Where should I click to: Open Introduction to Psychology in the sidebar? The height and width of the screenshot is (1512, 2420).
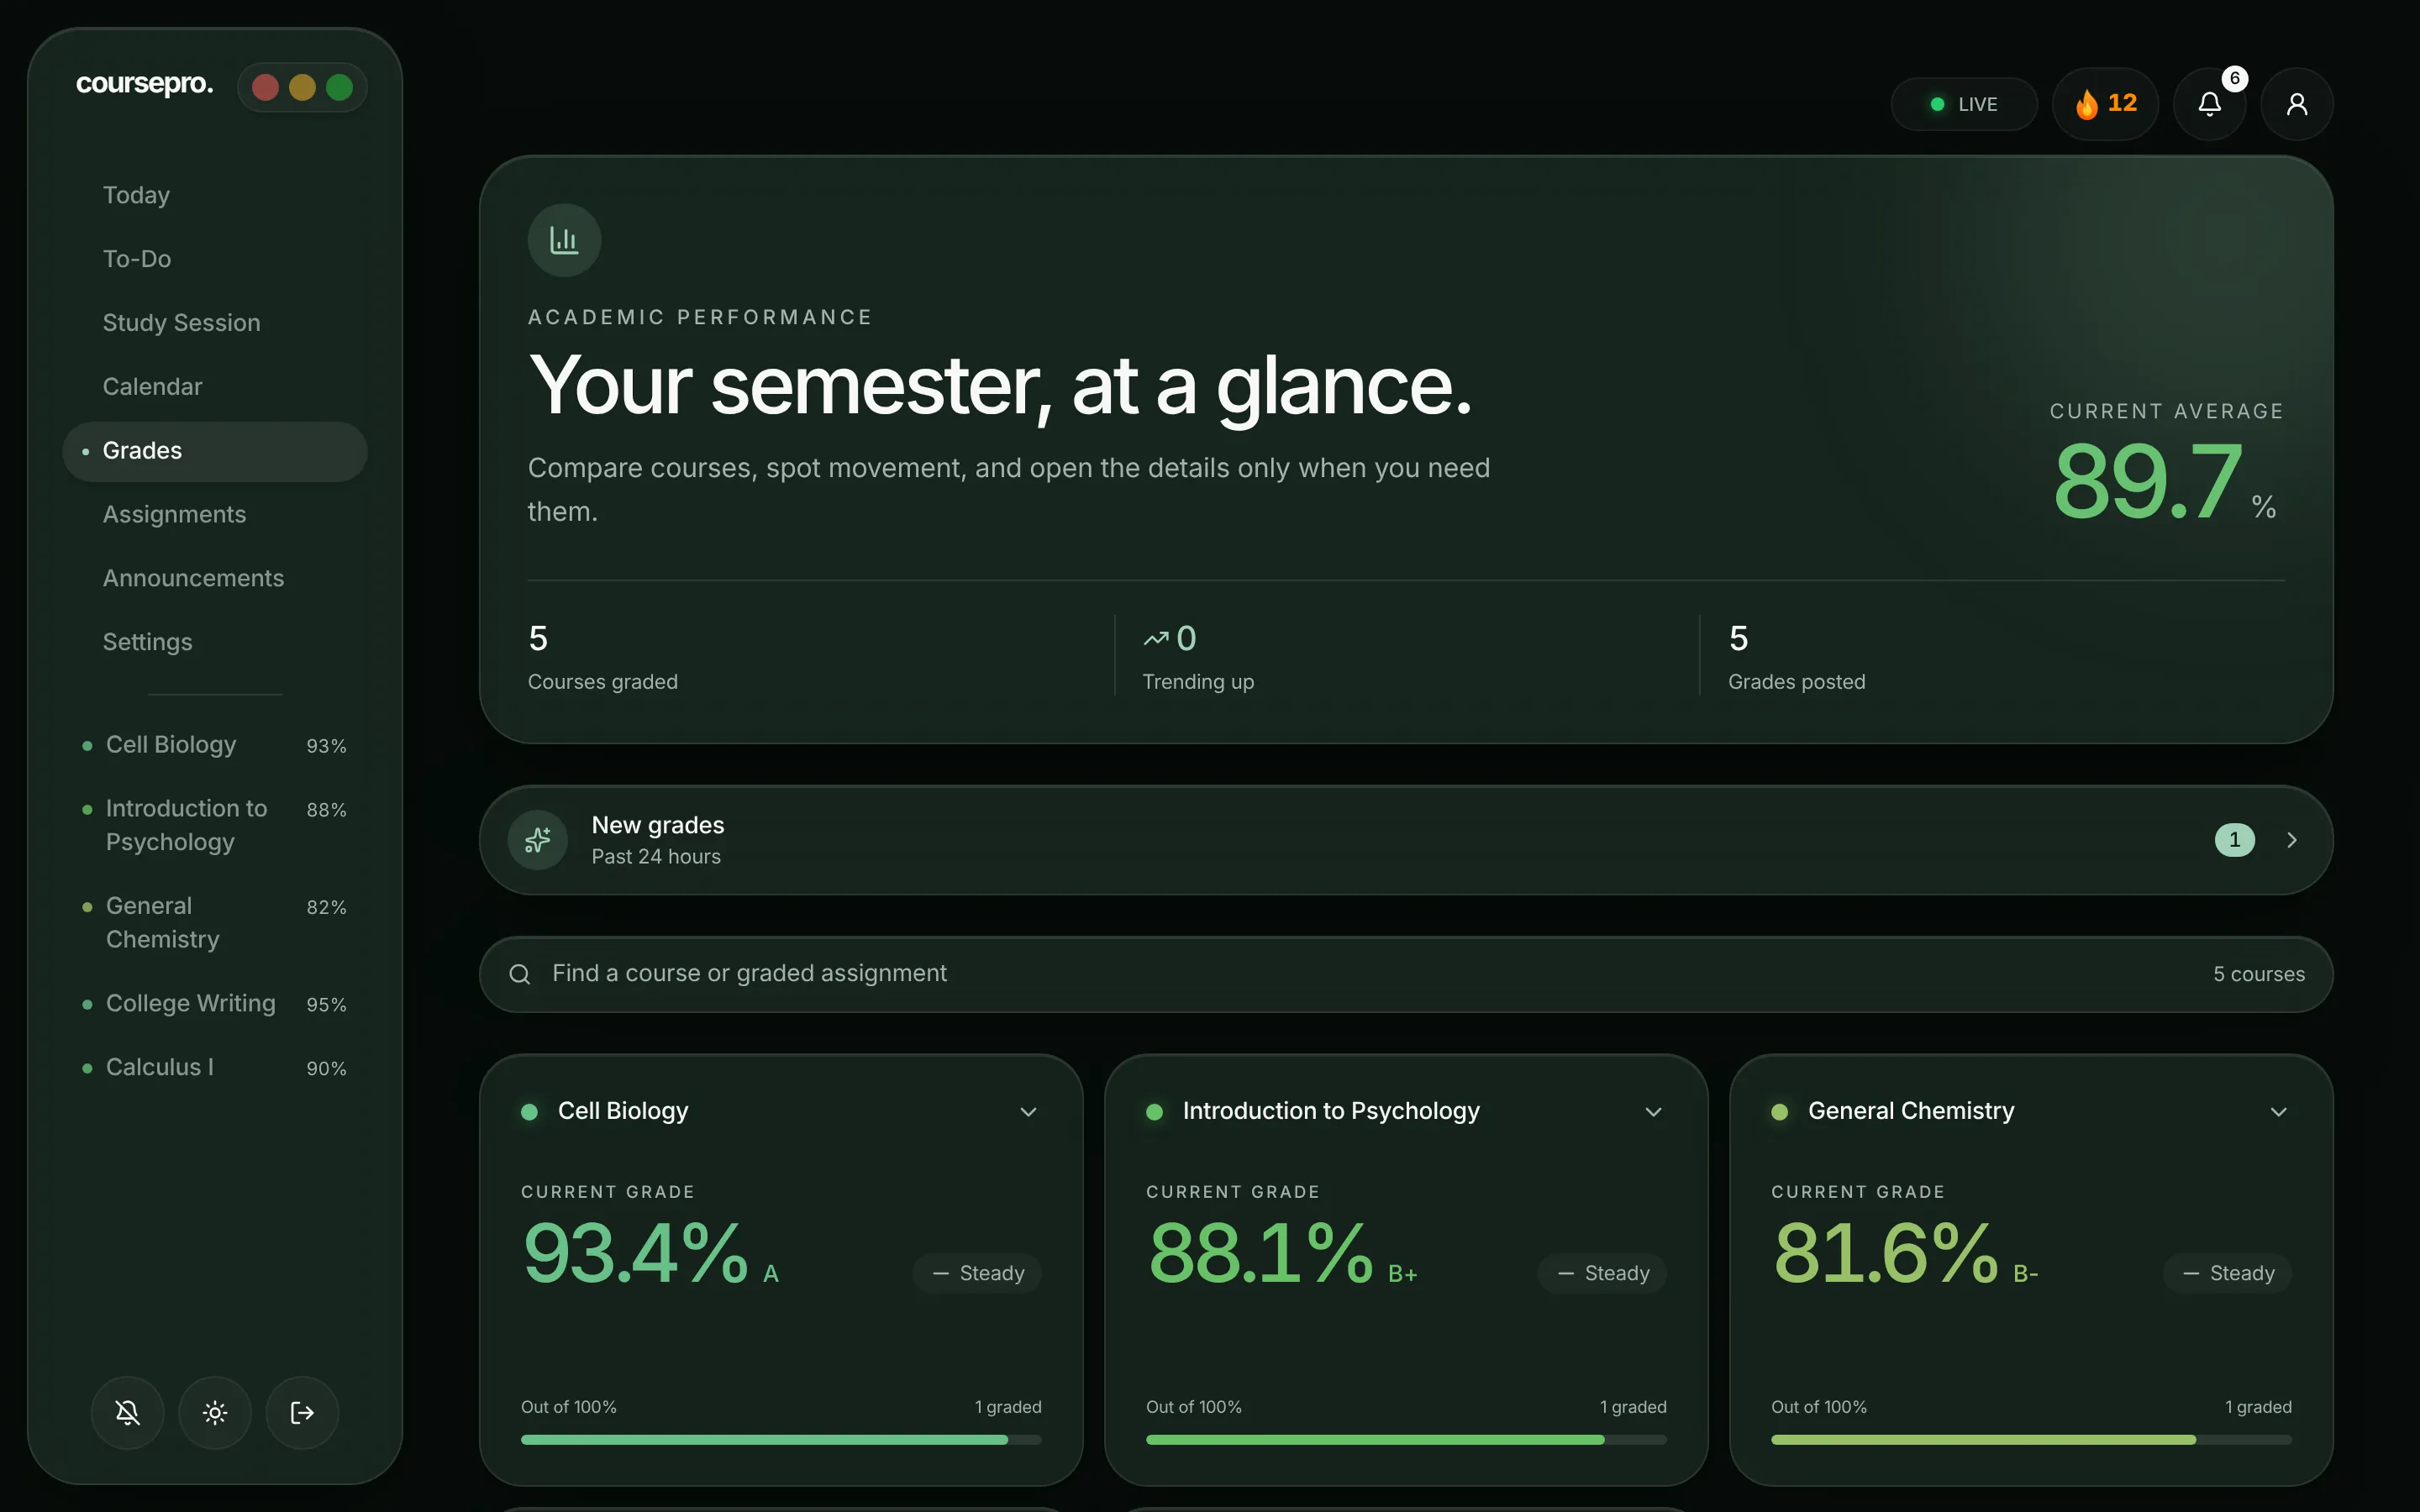point(215,825)
